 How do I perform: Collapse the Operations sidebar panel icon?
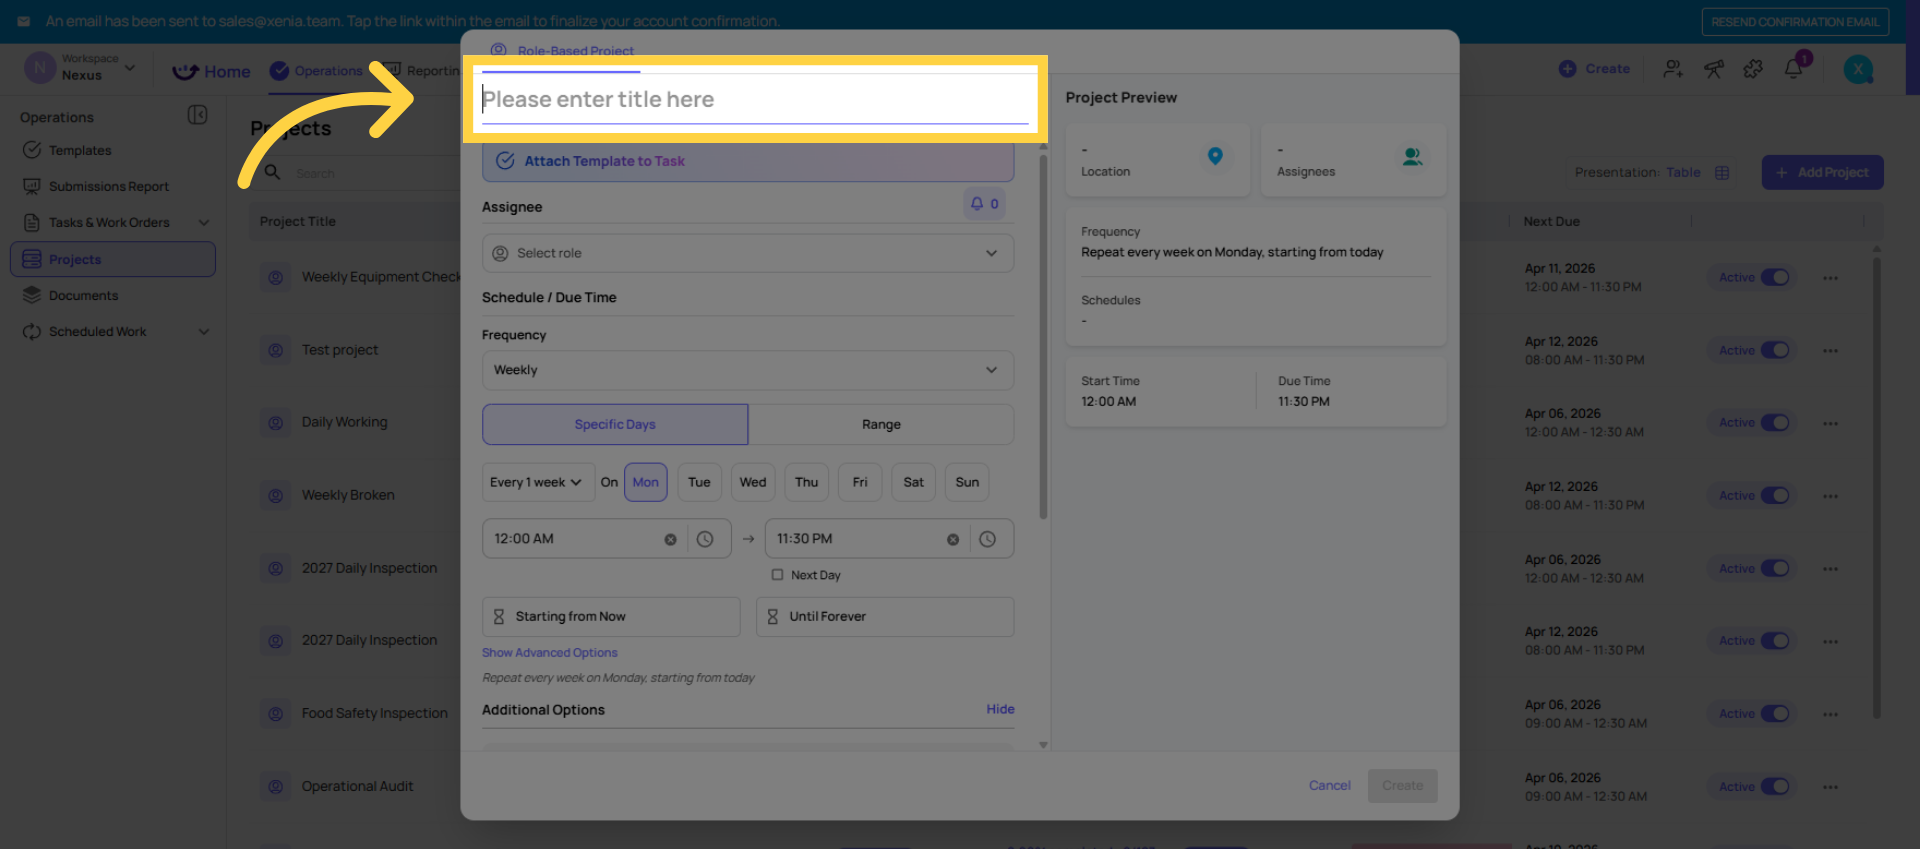point(197,115)
